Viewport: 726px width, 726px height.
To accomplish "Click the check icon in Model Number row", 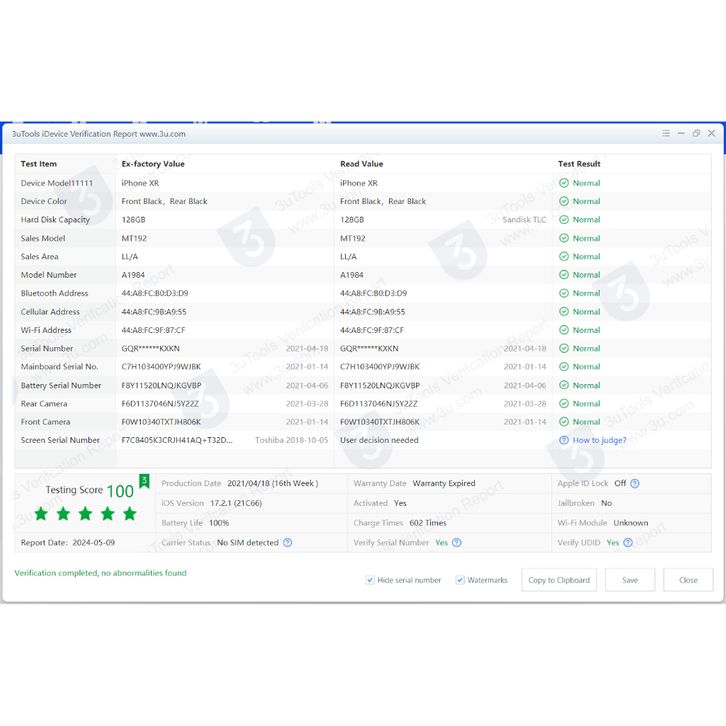I will tap(564, 275).
